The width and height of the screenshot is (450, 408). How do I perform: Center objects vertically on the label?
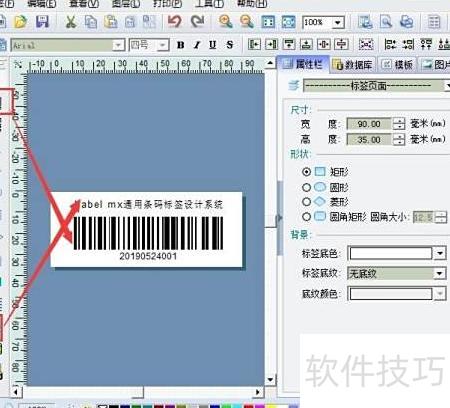341,44
